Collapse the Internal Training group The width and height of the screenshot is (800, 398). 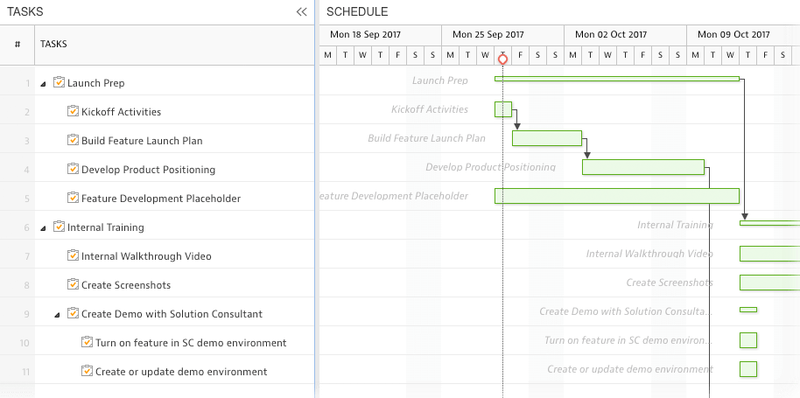pos(43,228)
